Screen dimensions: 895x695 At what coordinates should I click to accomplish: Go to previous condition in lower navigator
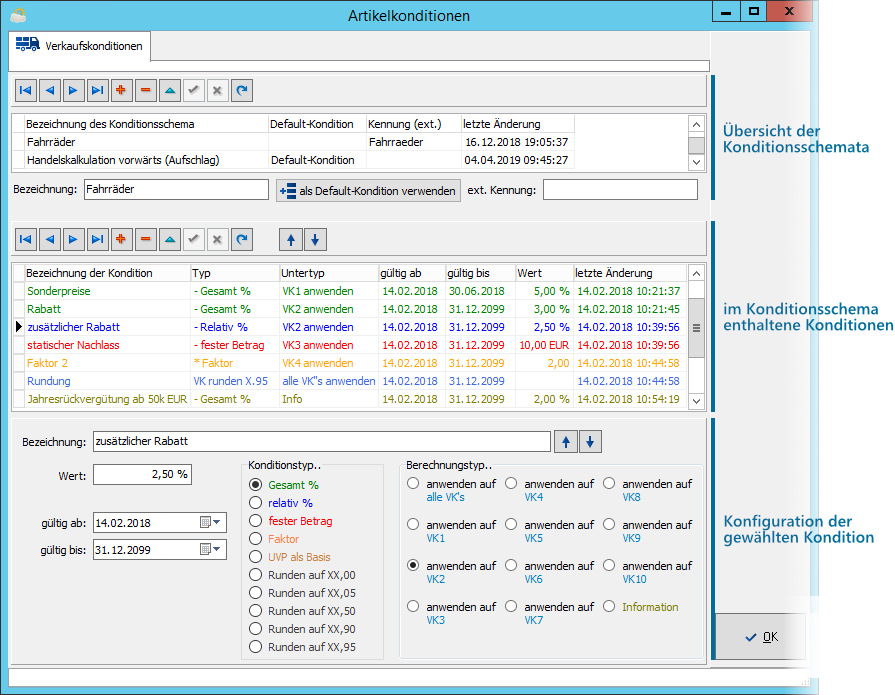[x=50, y=240]
